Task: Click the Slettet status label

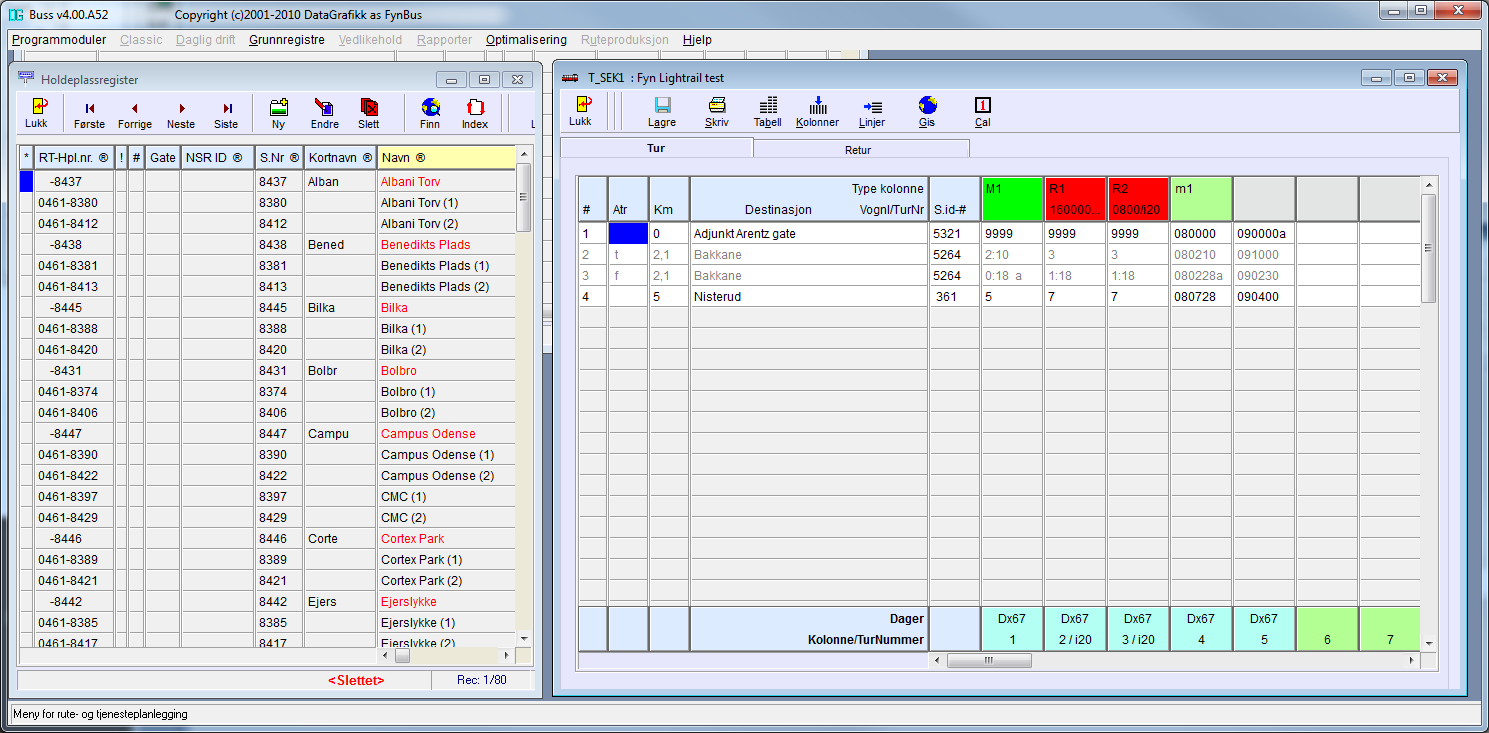Action: (x=356, y=681)
